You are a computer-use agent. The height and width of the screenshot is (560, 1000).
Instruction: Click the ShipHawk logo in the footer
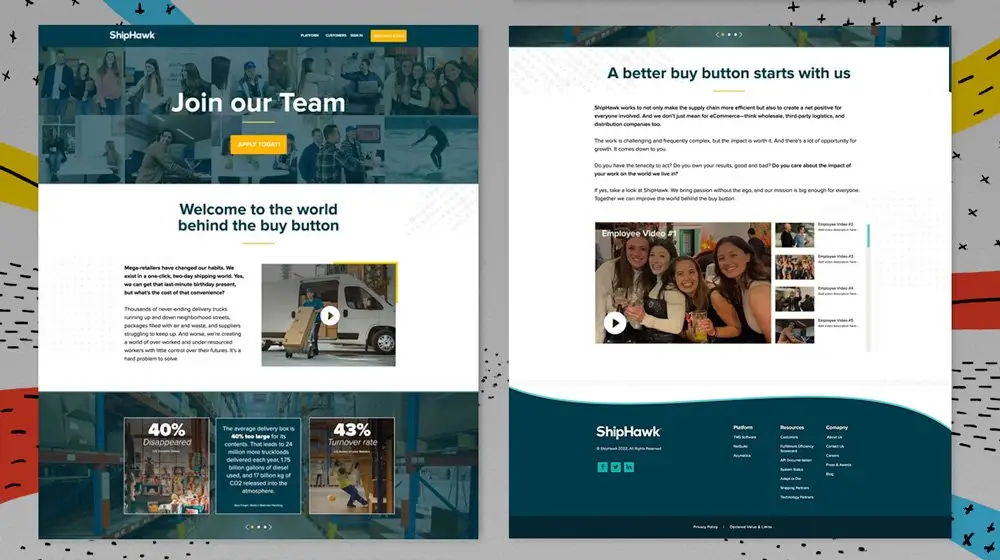coord(628,432)
